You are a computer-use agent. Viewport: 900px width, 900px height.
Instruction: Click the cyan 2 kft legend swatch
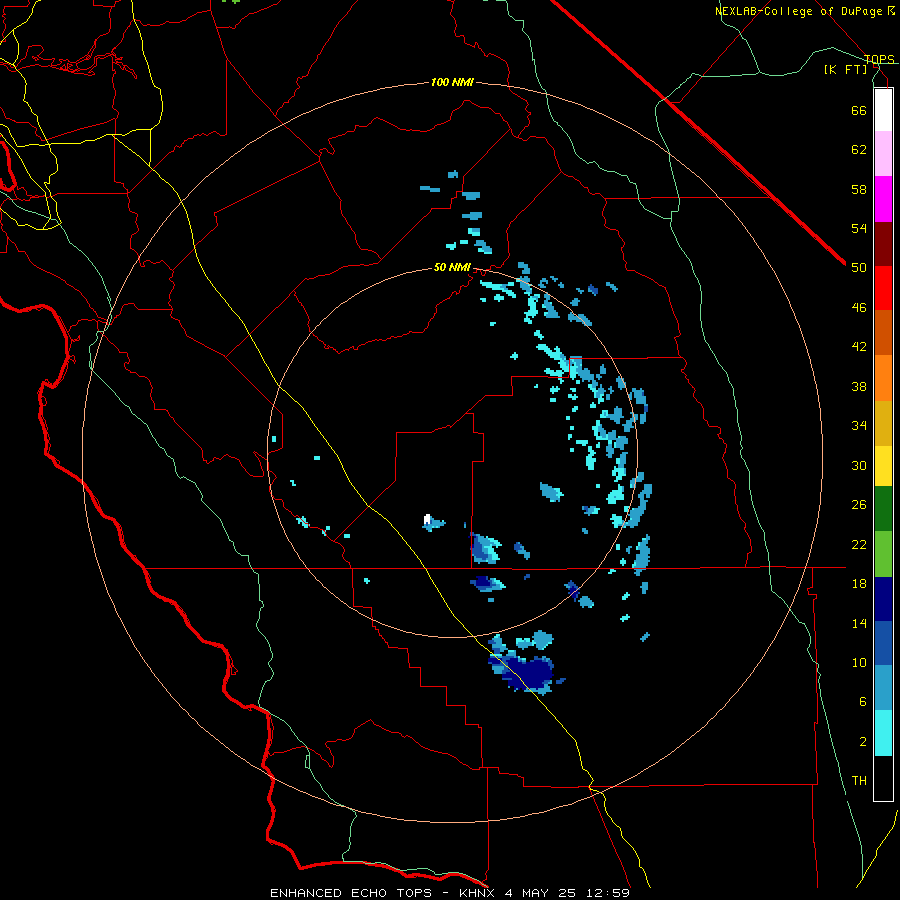[x=883, y=733]
